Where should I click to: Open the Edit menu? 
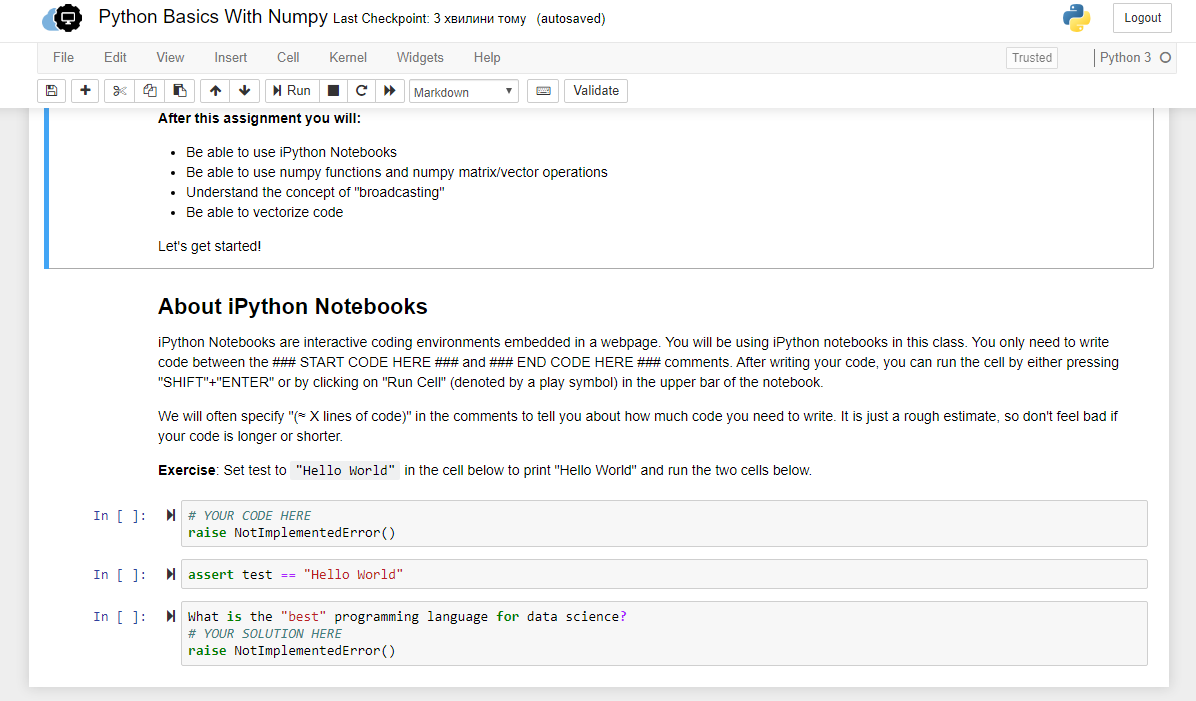pos(115,58)
